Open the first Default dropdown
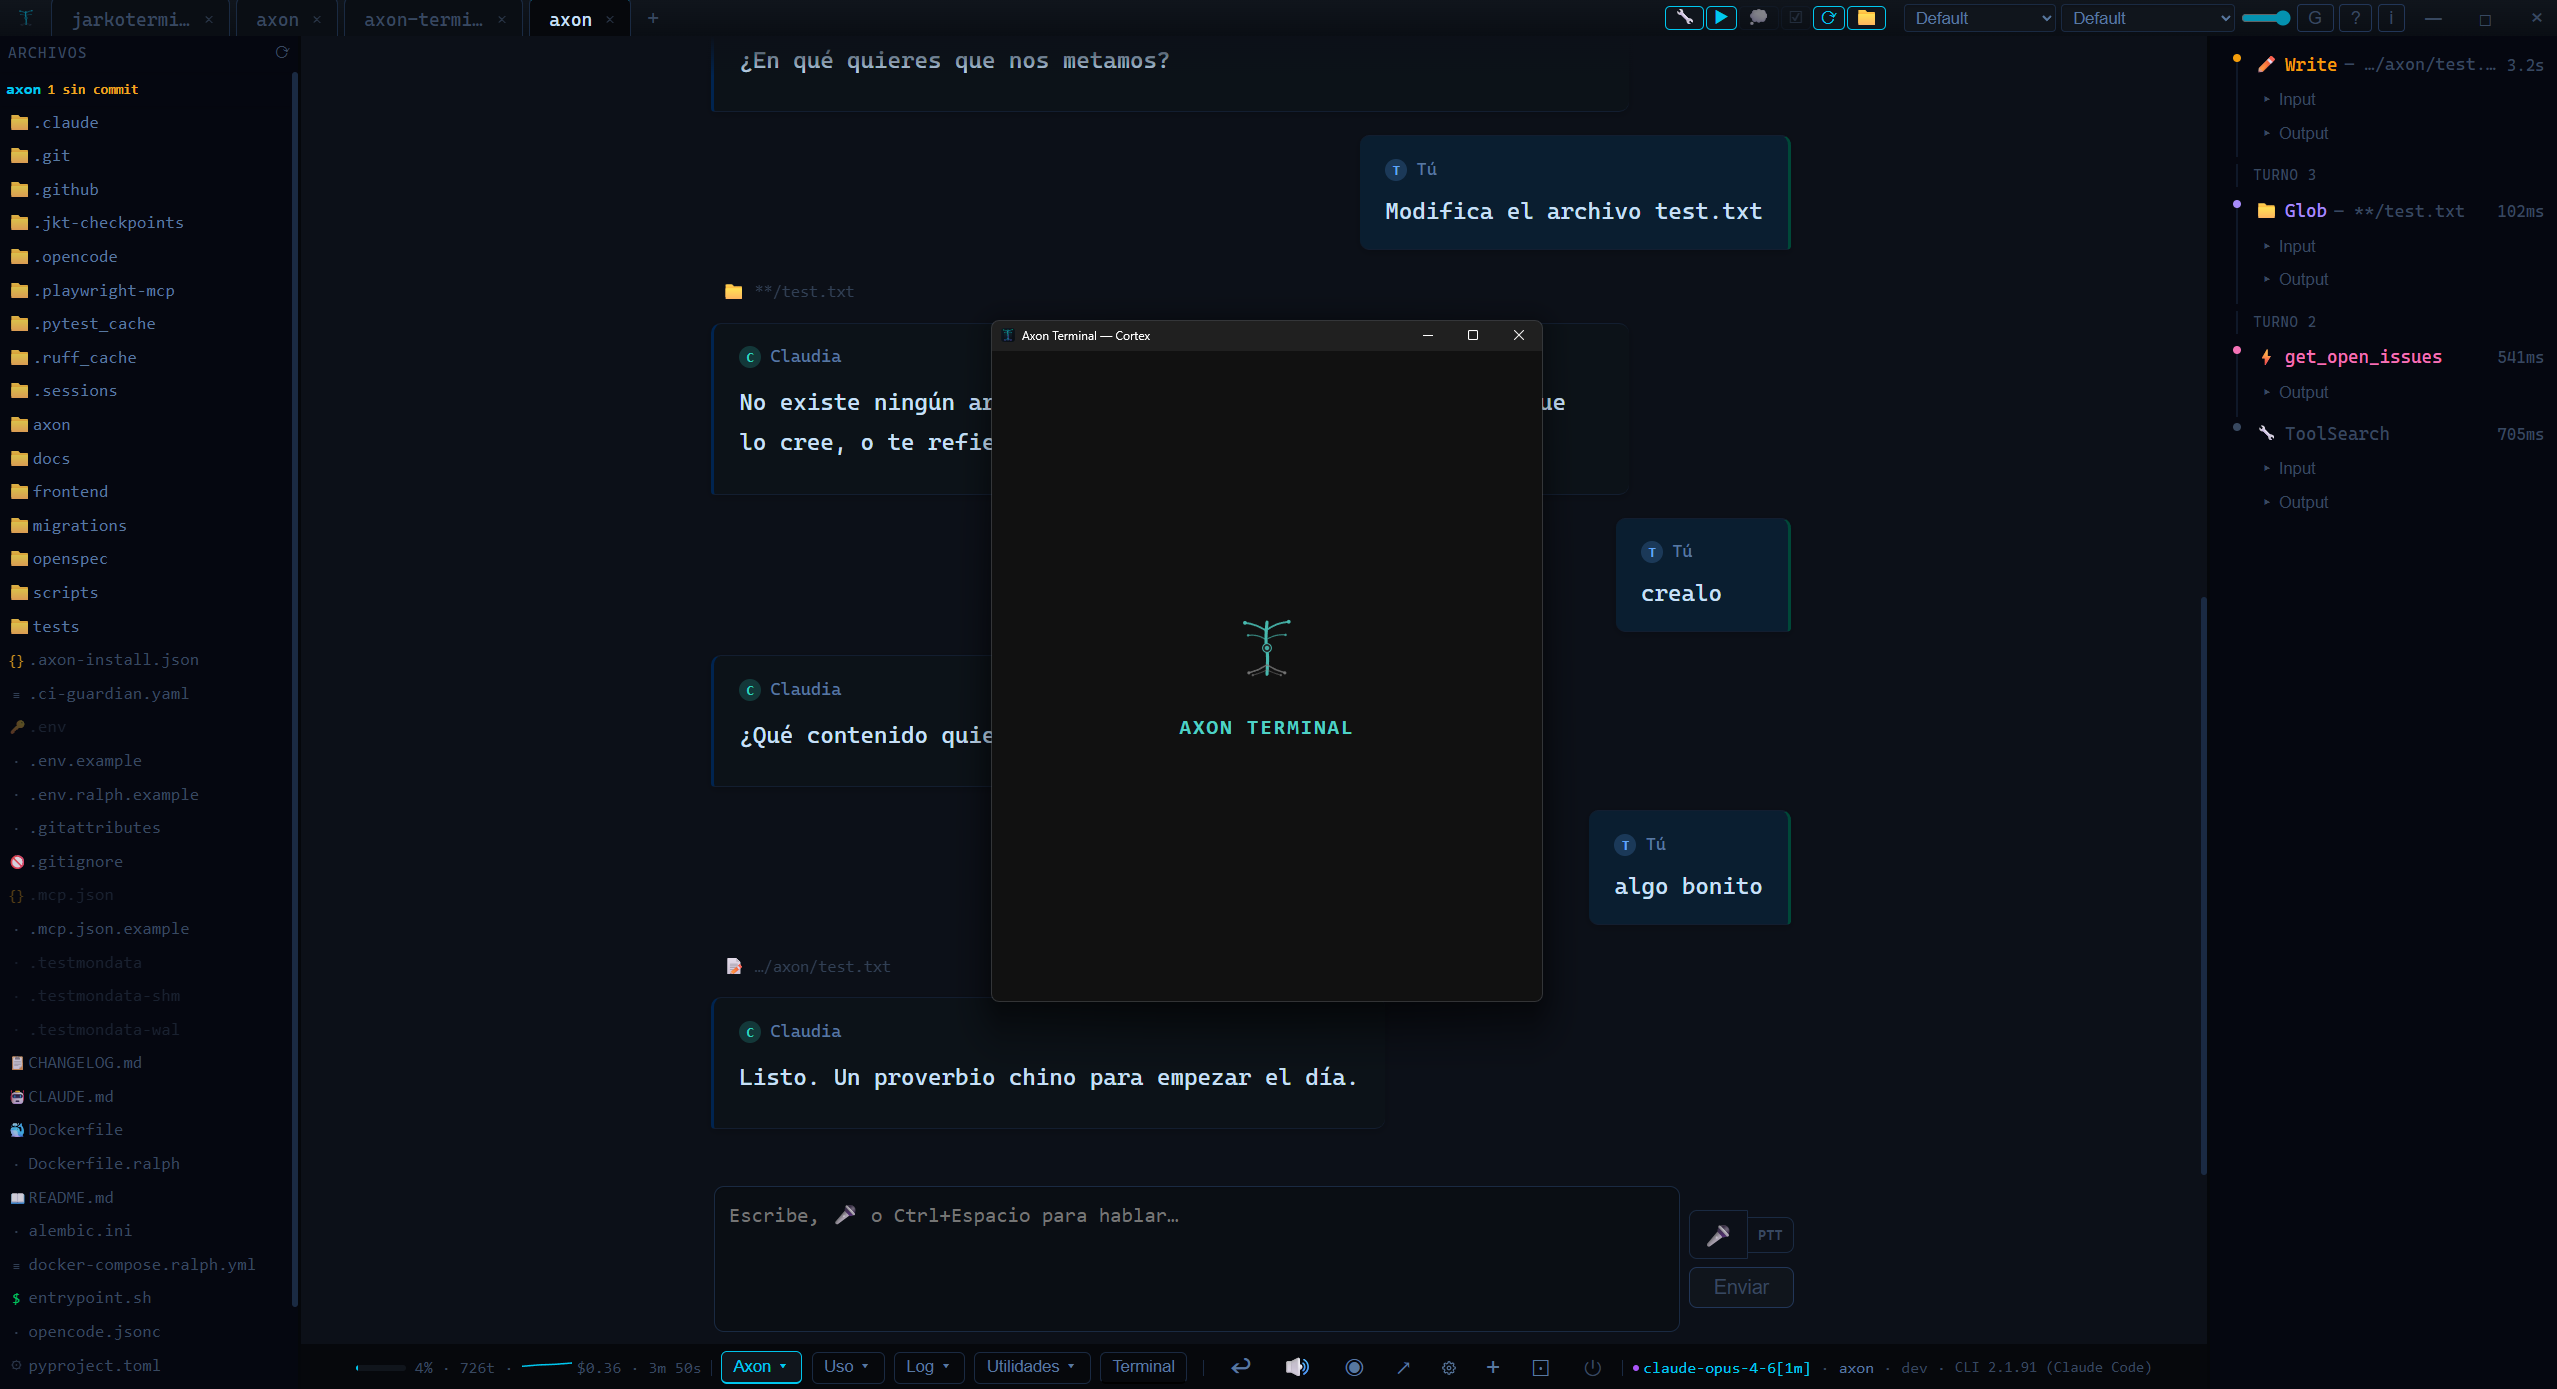The image size is (2557, 1389). pos(1979,18)
